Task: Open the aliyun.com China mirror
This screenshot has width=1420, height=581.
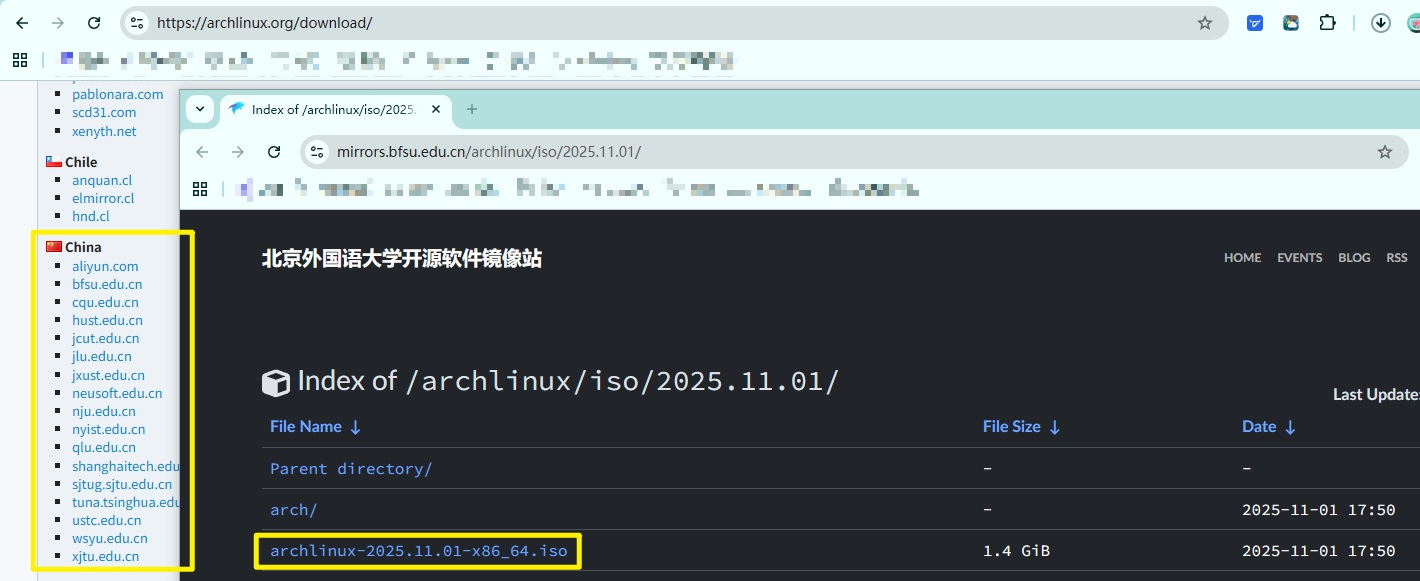Action: [102, 266]
